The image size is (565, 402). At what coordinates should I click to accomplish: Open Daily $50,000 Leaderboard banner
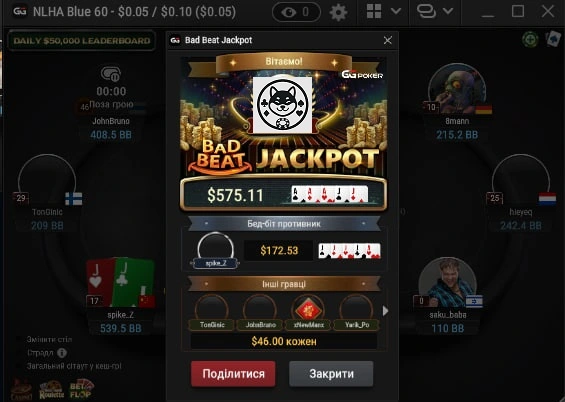pyautogui.click(x=82, y=41)
